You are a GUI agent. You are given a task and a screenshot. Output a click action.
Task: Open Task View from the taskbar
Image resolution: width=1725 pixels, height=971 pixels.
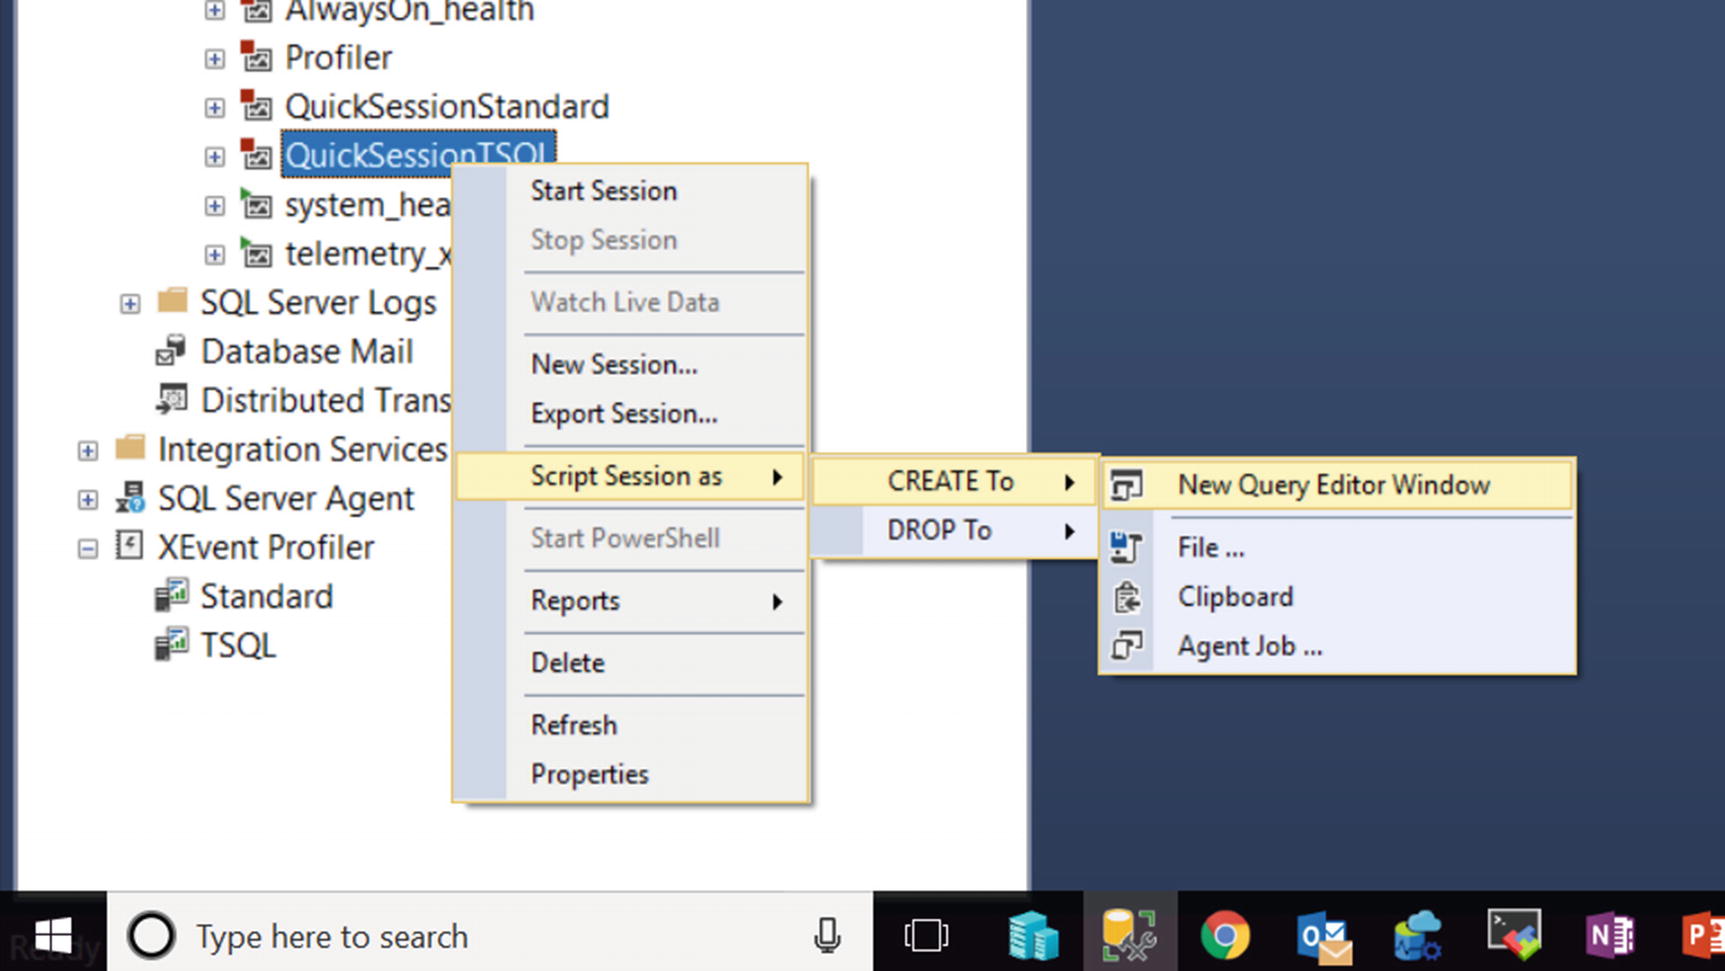926,936
